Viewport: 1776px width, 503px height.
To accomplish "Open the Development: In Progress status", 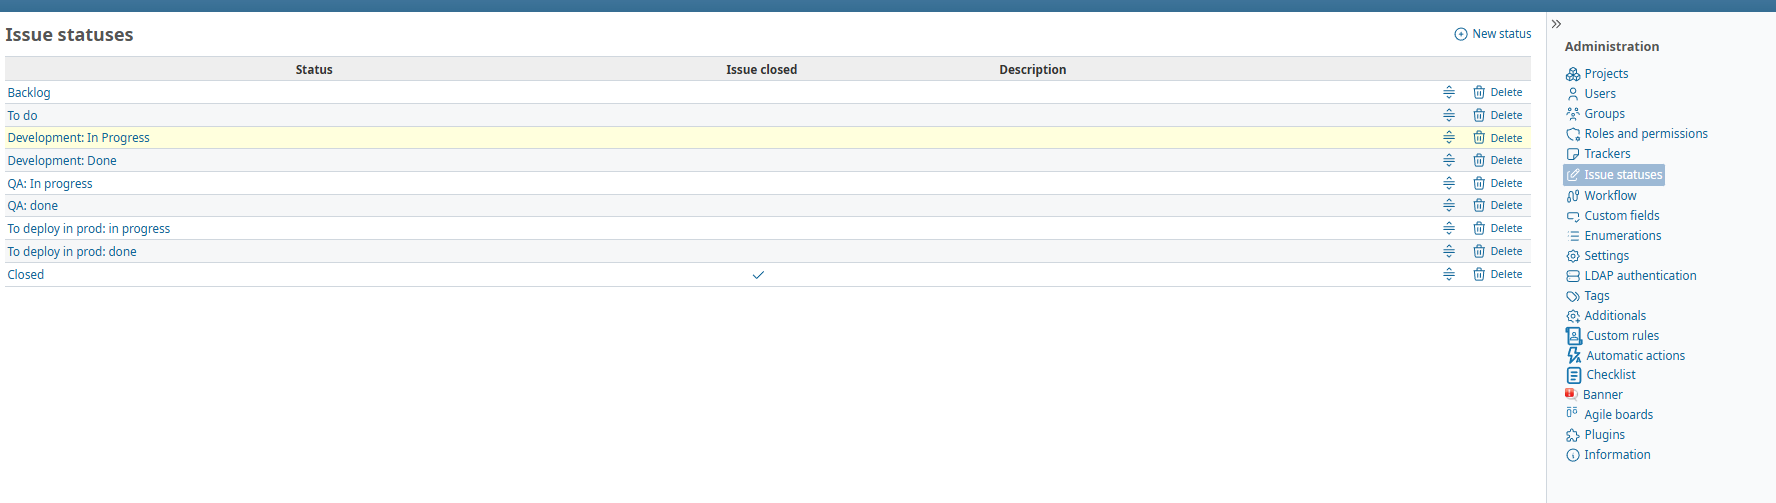I will (79, 138).
